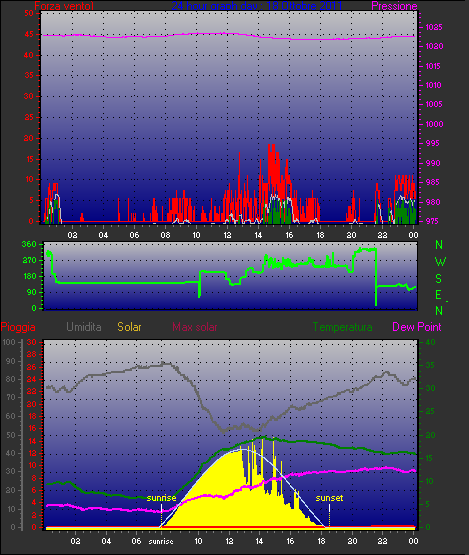Click the Umidita legend label

click(84, 327)
